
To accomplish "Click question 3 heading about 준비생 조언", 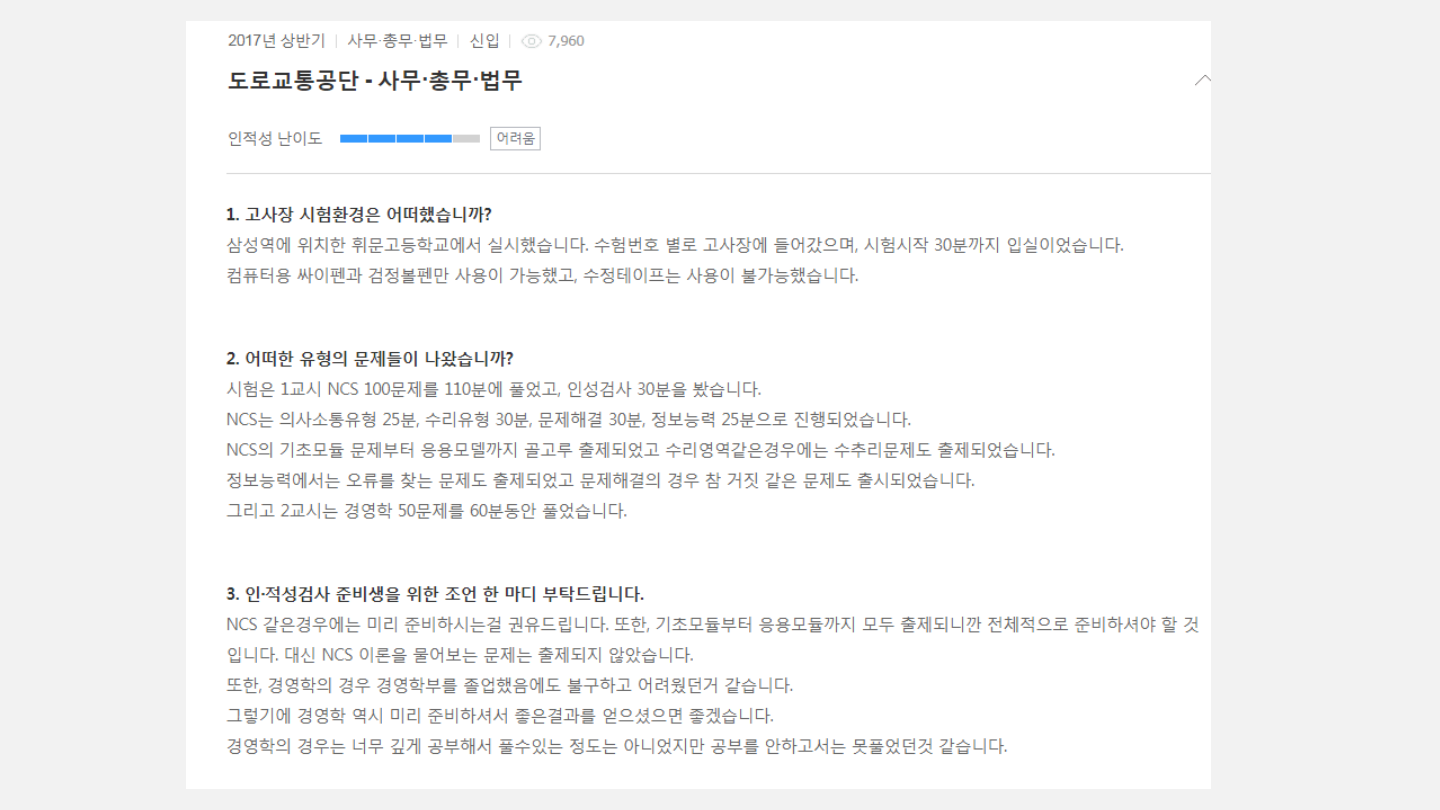I will click(x=435, y=594).
